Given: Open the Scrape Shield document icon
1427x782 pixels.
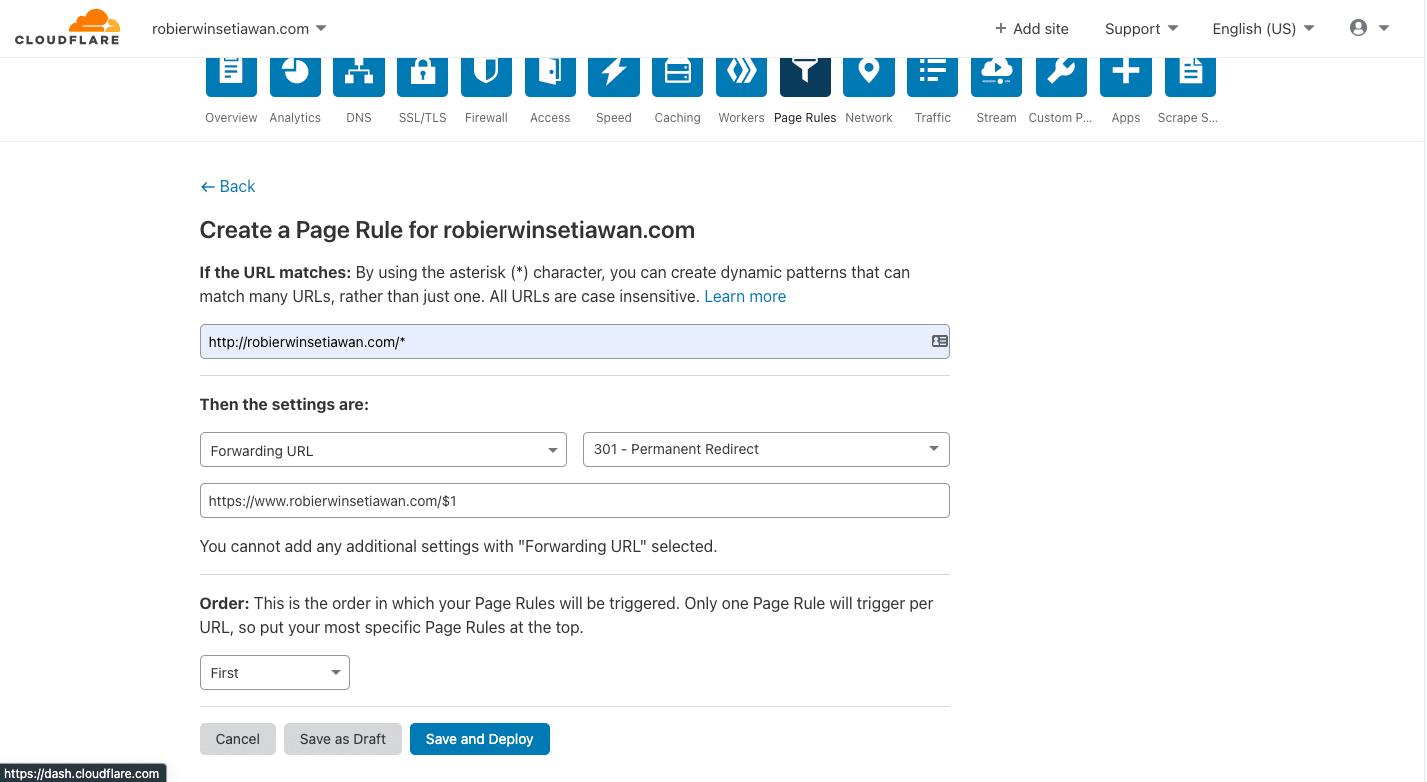Looking at the screenshot, I should pos(1190,77).
